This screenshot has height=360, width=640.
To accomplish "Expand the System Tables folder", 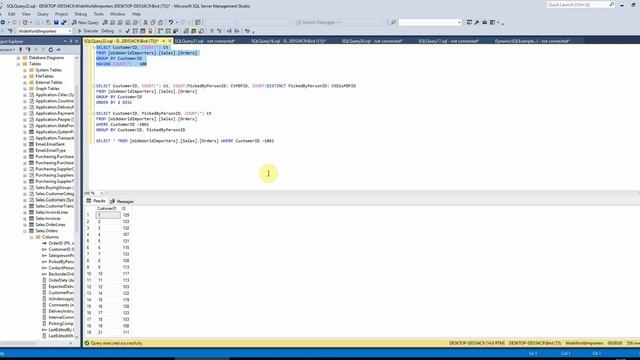I will [25, 70].
